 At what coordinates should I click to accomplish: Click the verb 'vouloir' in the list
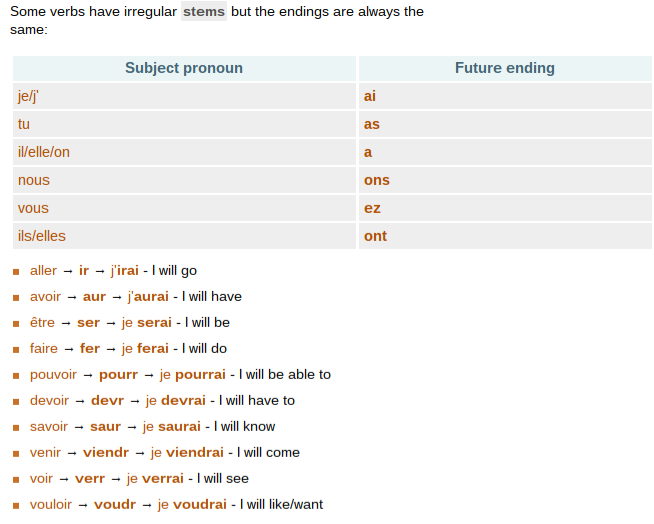pos(51,505)
